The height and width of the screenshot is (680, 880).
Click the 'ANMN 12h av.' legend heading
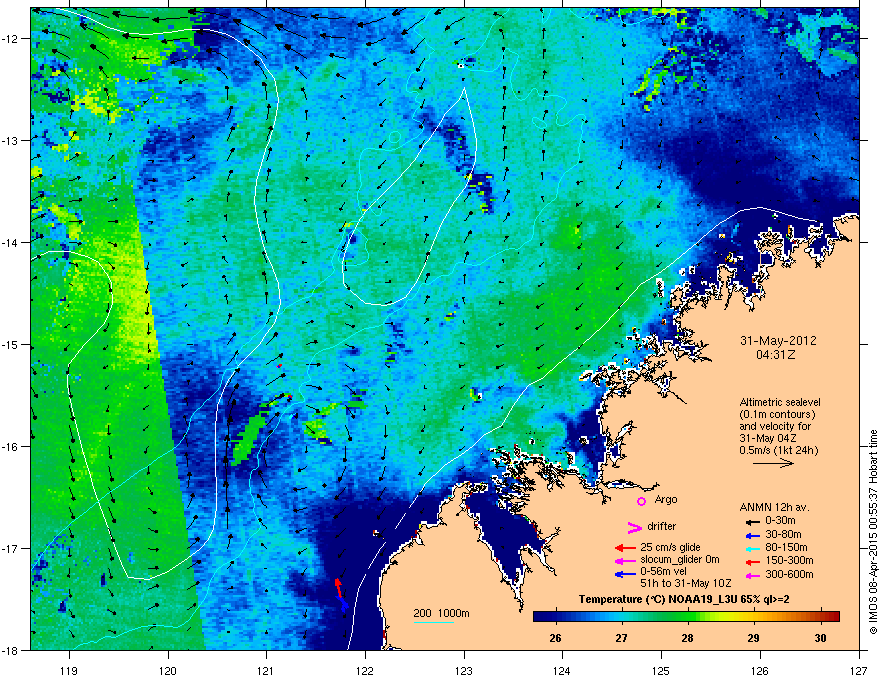click(774, 507)
